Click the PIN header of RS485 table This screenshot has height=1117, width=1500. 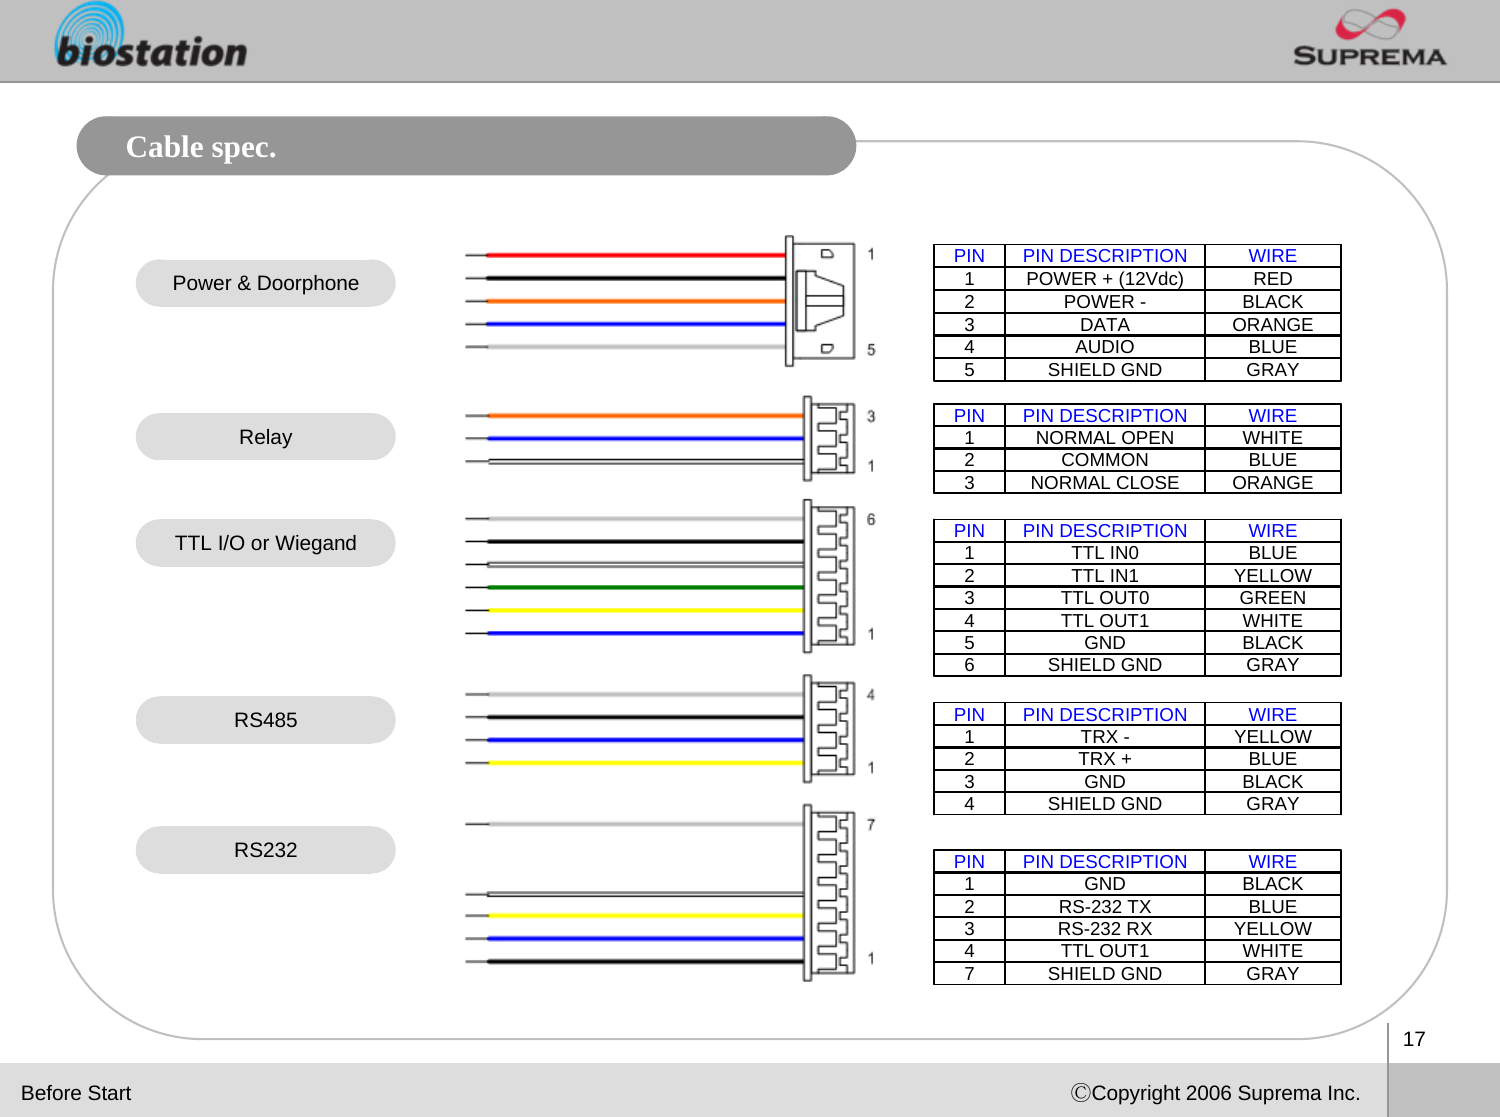pos(969,715)
